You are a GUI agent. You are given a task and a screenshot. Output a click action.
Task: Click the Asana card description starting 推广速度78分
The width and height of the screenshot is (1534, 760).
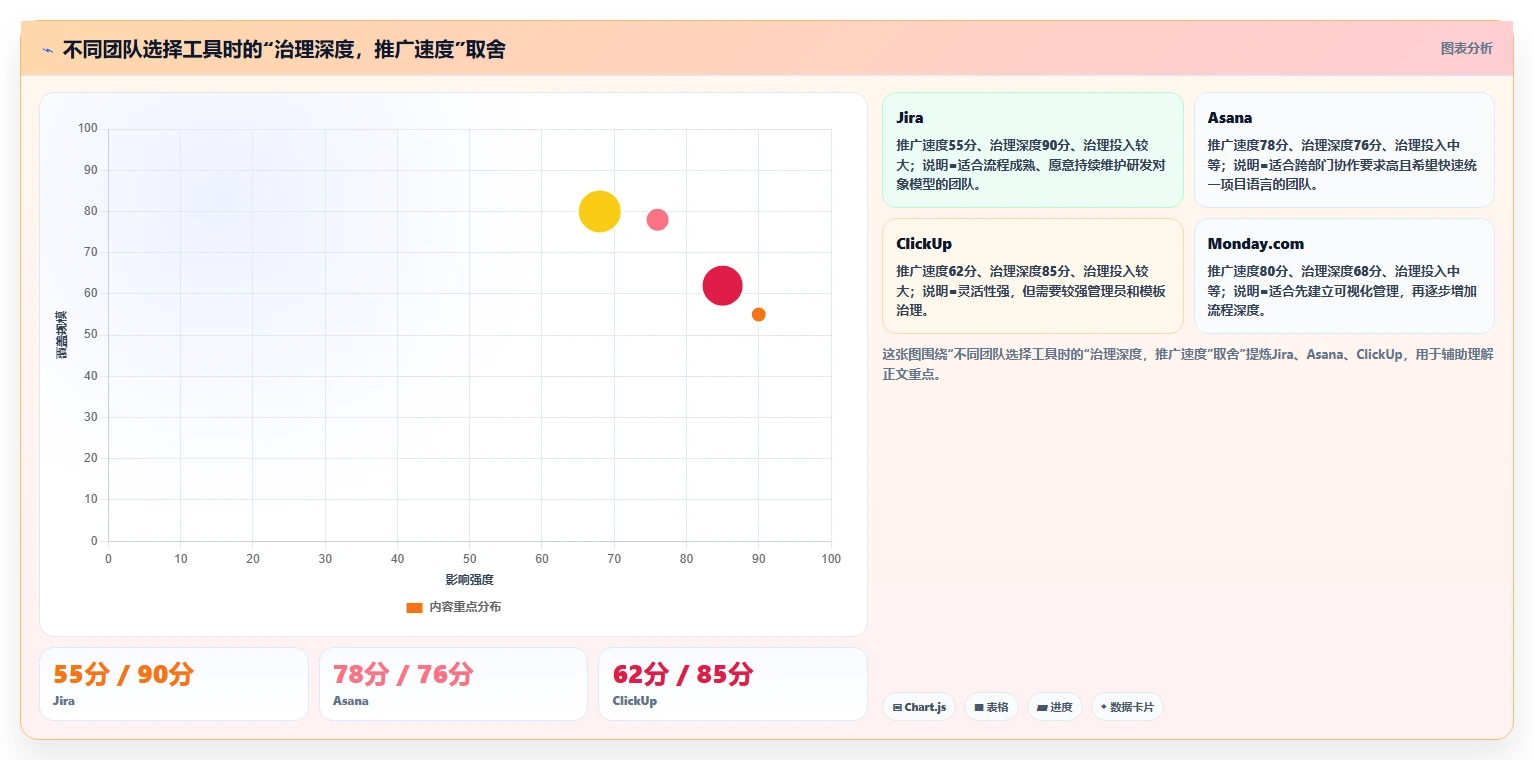click(1343, 165)
